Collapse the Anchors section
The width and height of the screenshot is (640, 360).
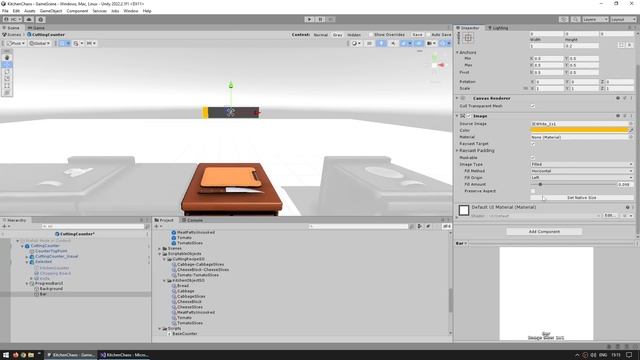pos(457,53)
